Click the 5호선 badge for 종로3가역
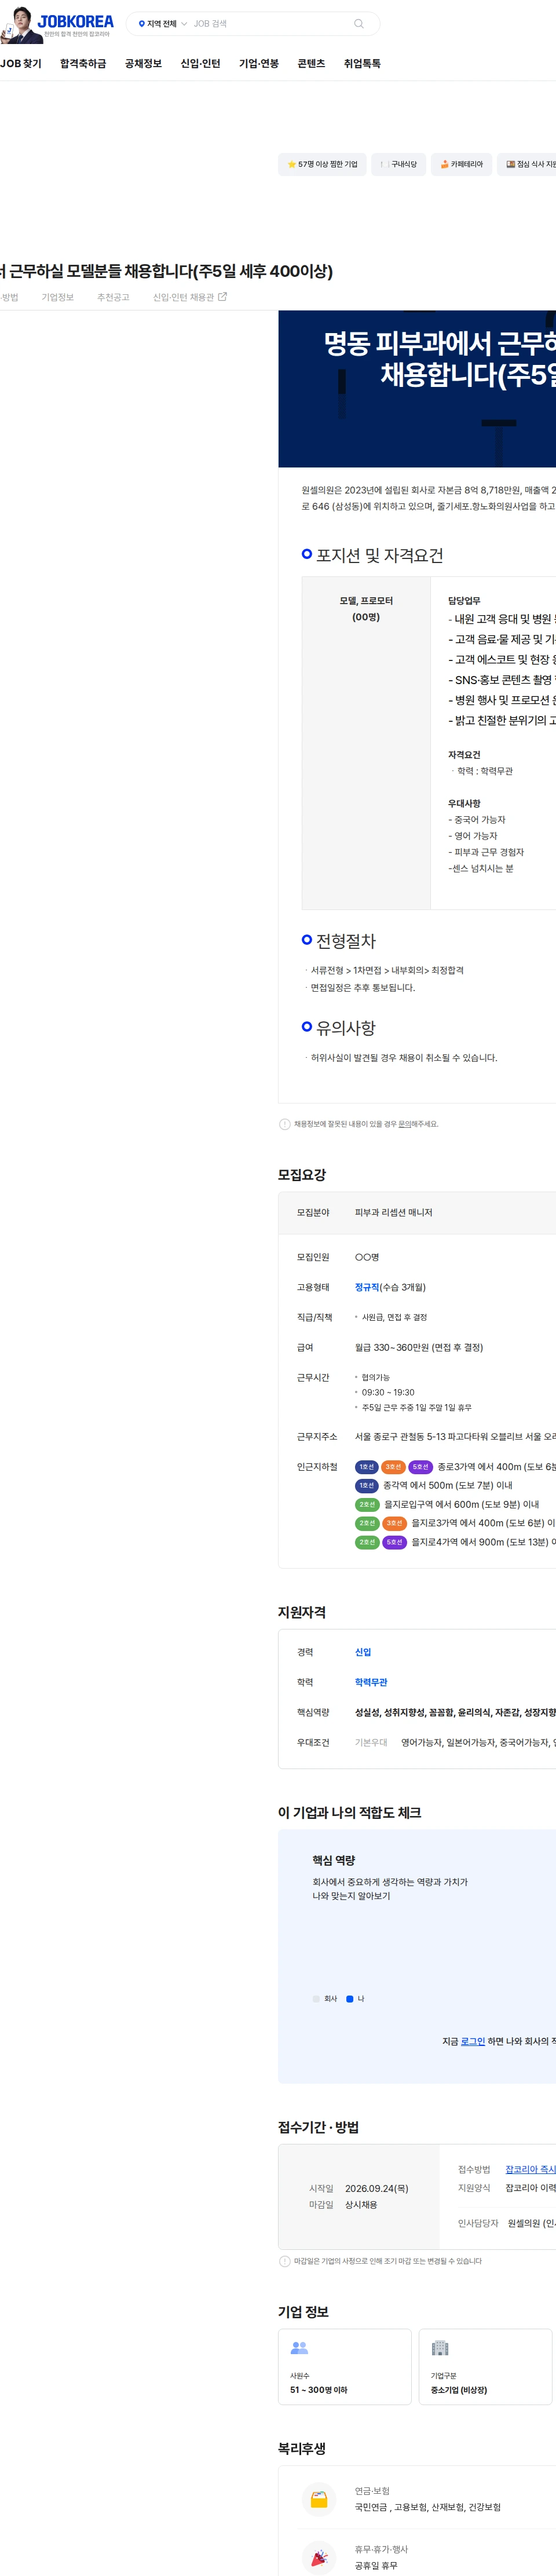This screenshot has width=556, height=2576. pos(421,1467)
